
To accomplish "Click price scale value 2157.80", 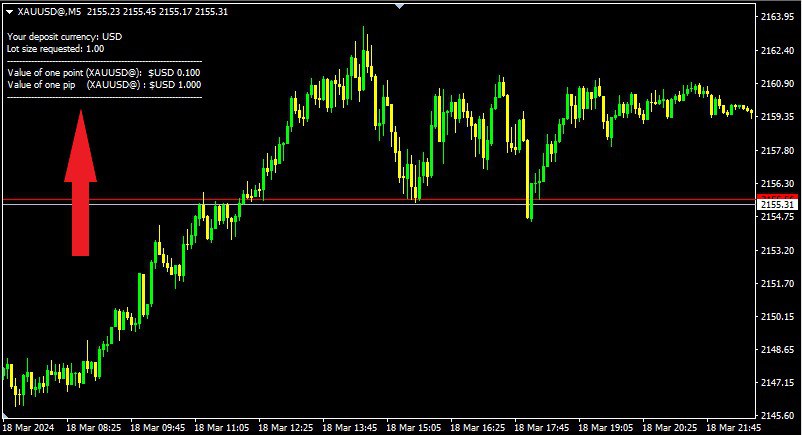I will pyautogui.click(x=777, y=150).
